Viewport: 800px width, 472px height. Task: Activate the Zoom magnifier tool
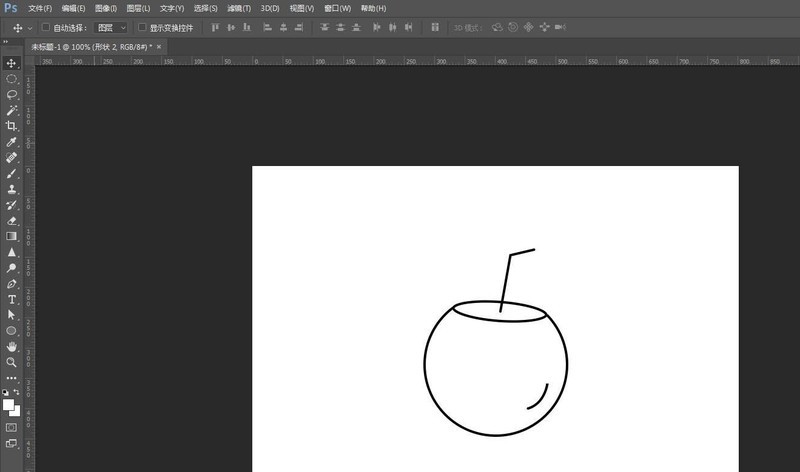coord(12,361)
